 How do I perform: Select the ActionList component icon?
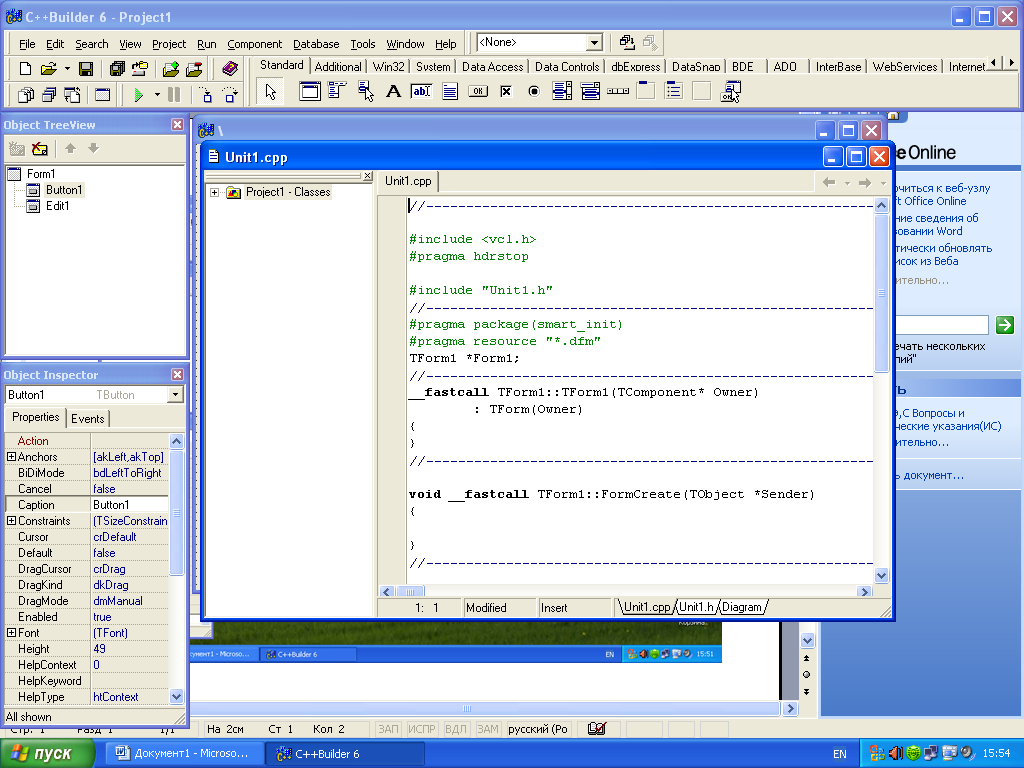(x=730, y=91)
